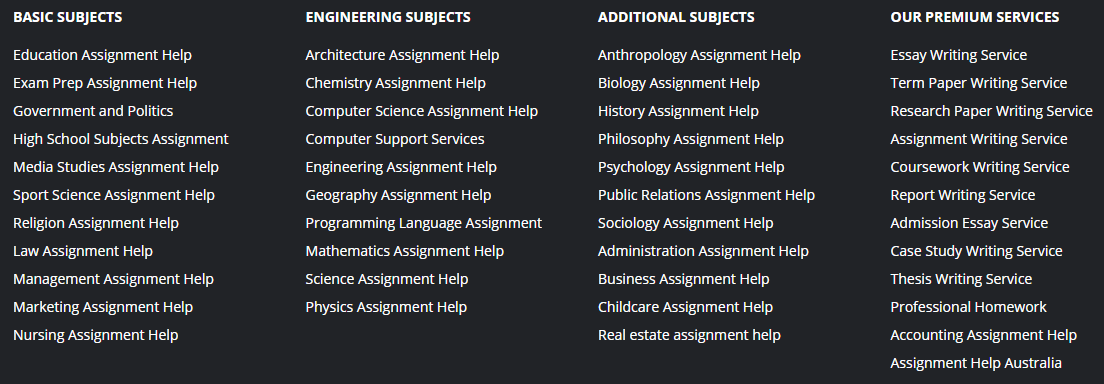Open Anthropology Assignment Help link
Image resolution: width=1104 pixels, height=384 pixels.
click(699, 55)
